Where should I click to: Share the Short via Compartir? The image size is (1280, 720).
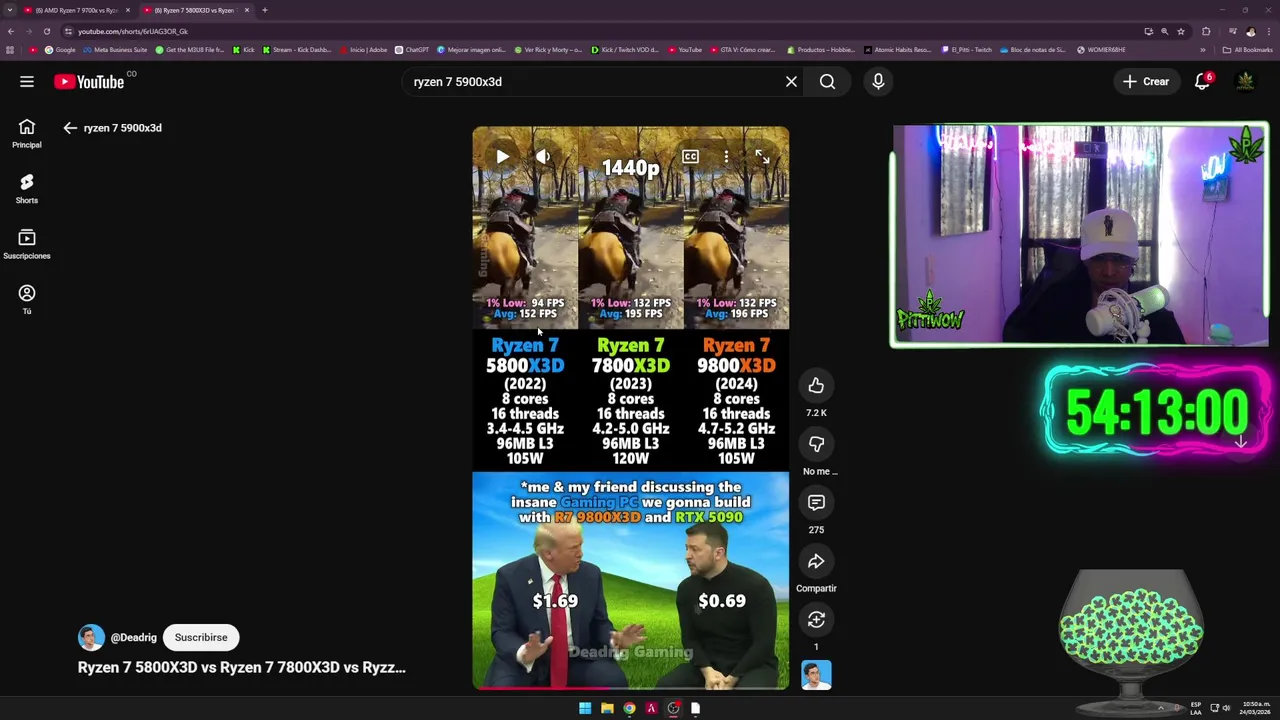click(x=816, y=562)
